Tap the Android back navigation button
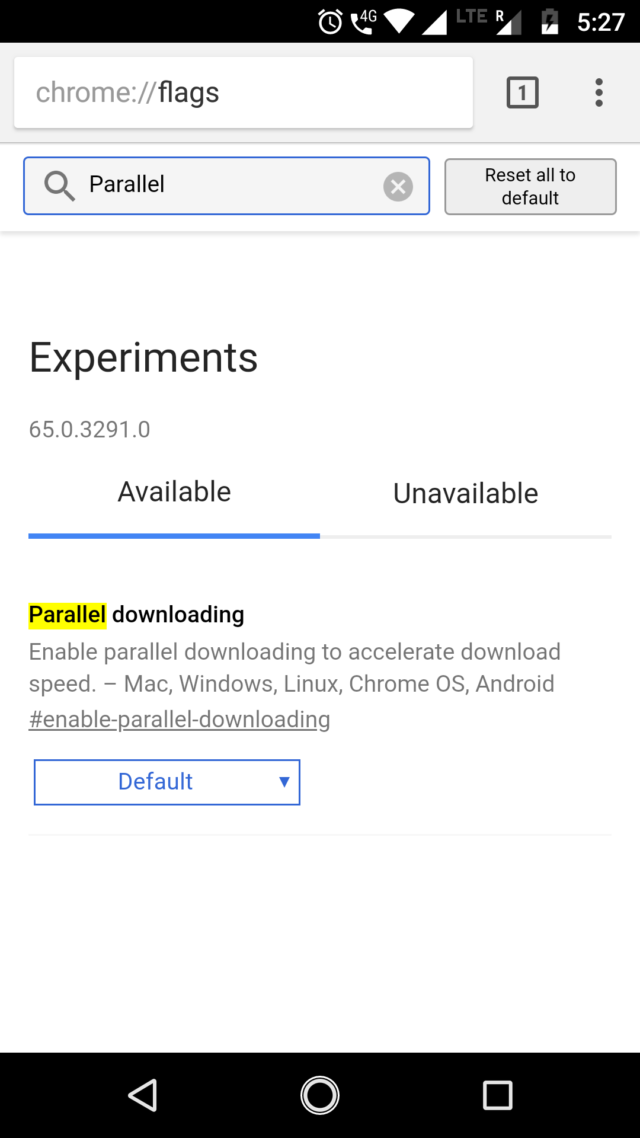The height and width of the screenshot is (1138, 640). point(142,1095)
